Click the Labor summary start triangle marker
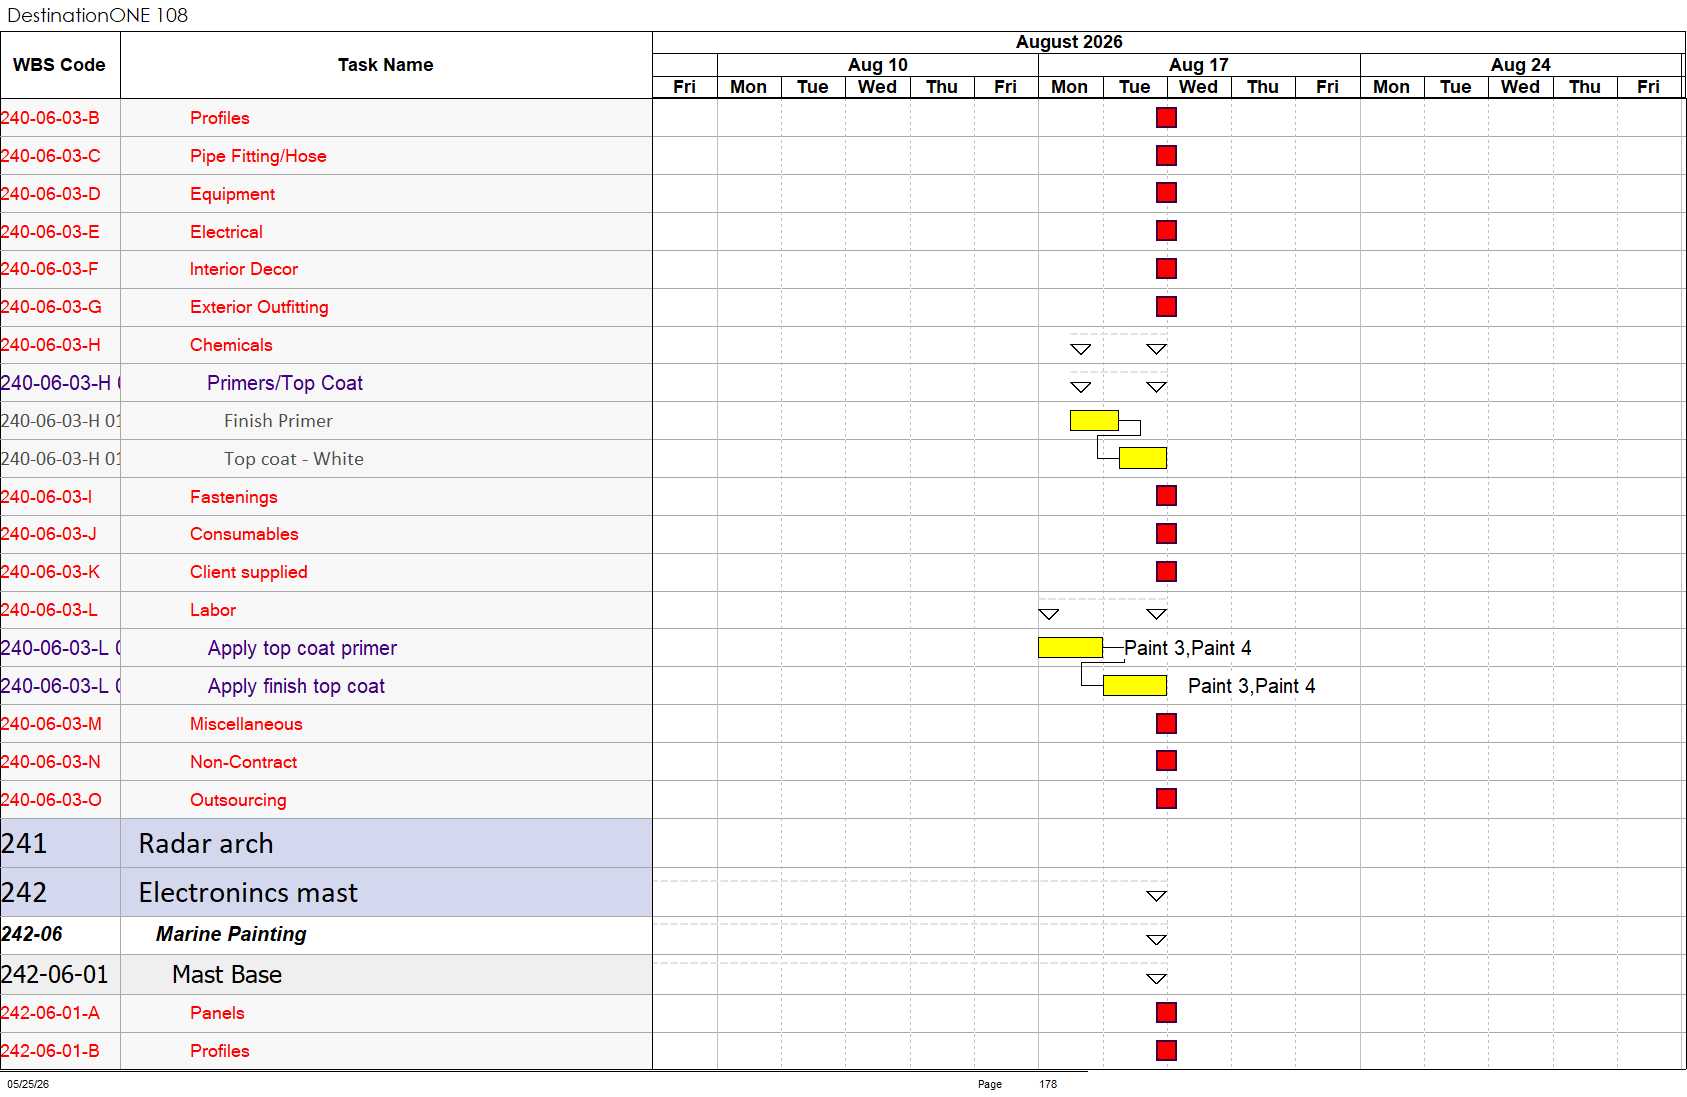 (x=1049, y=614)
